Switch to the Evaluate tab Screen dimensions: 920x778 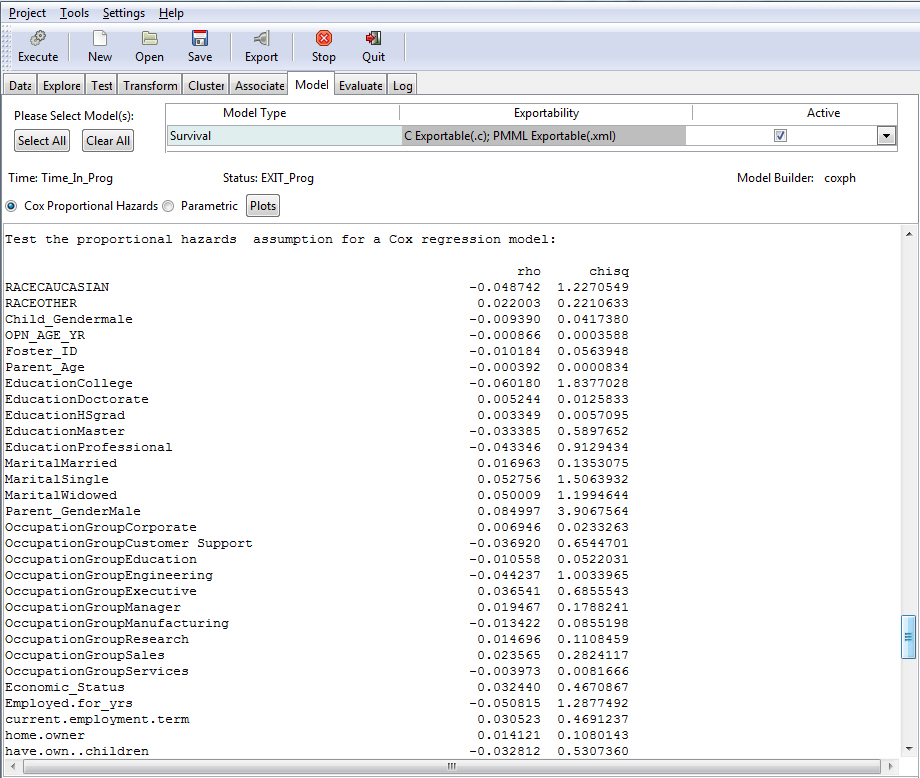tap(361, 86)
